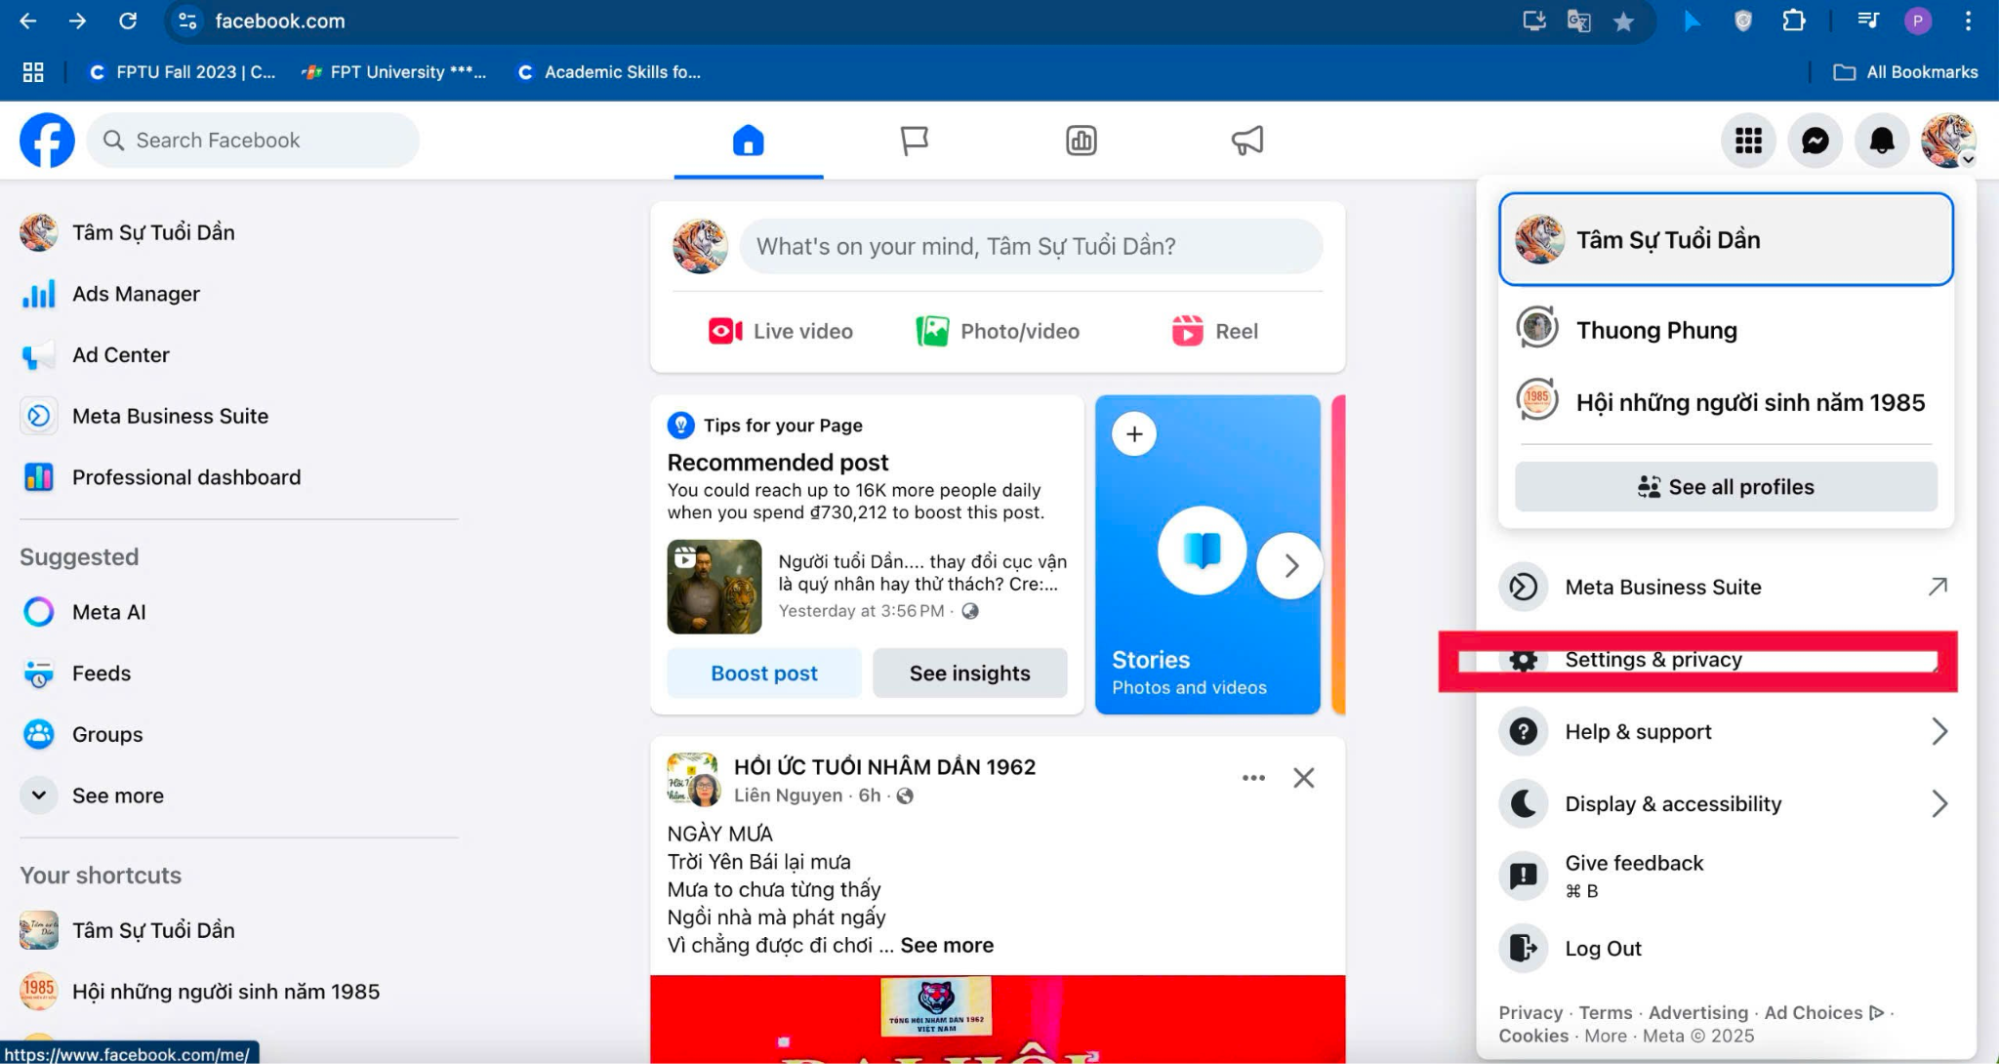Open the Notifications bell icon

coord(1882,141)
